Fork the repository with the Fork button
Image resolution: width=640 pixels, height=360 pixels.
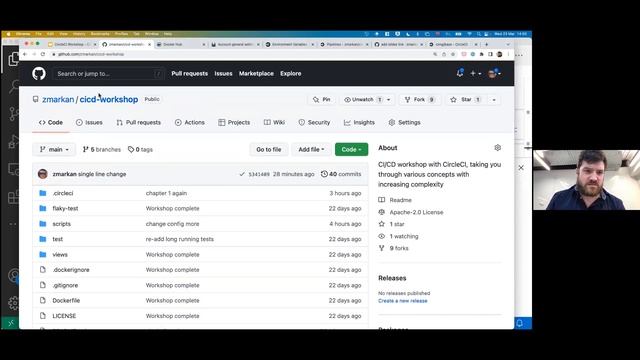pos(419,100)
